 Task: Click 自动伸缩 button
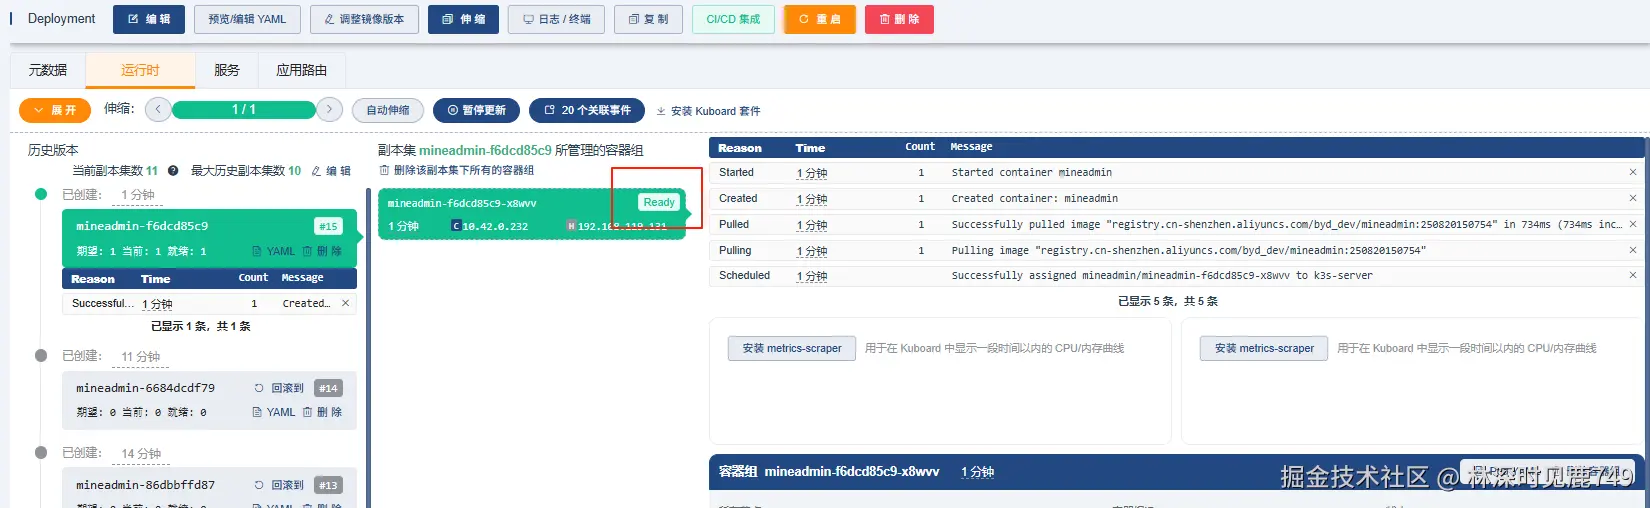coord(388,110)
